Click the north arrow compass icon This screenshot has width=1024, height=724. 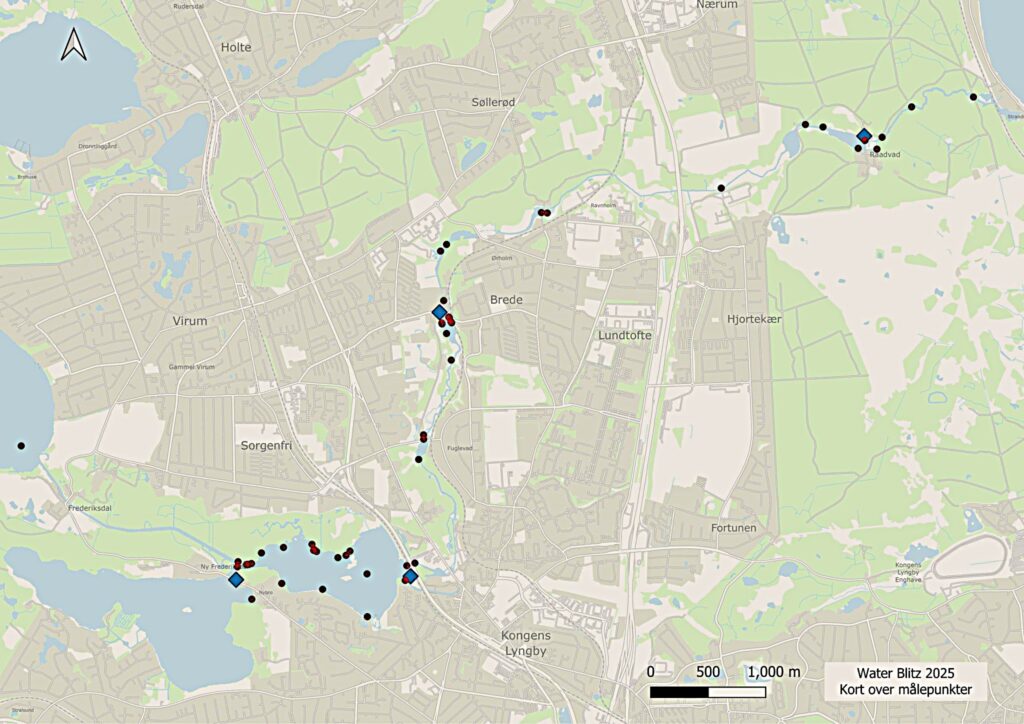74,44
